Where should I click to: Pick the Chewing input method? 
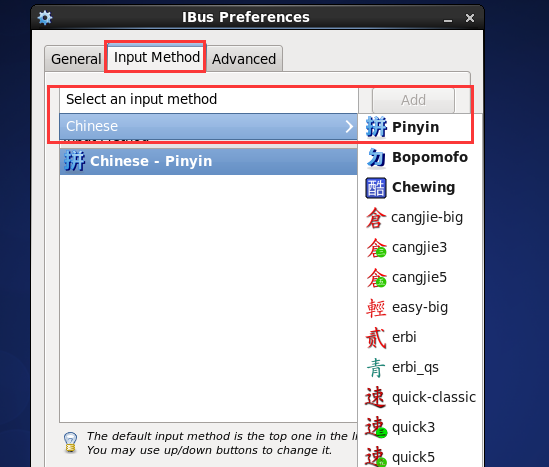419,187
